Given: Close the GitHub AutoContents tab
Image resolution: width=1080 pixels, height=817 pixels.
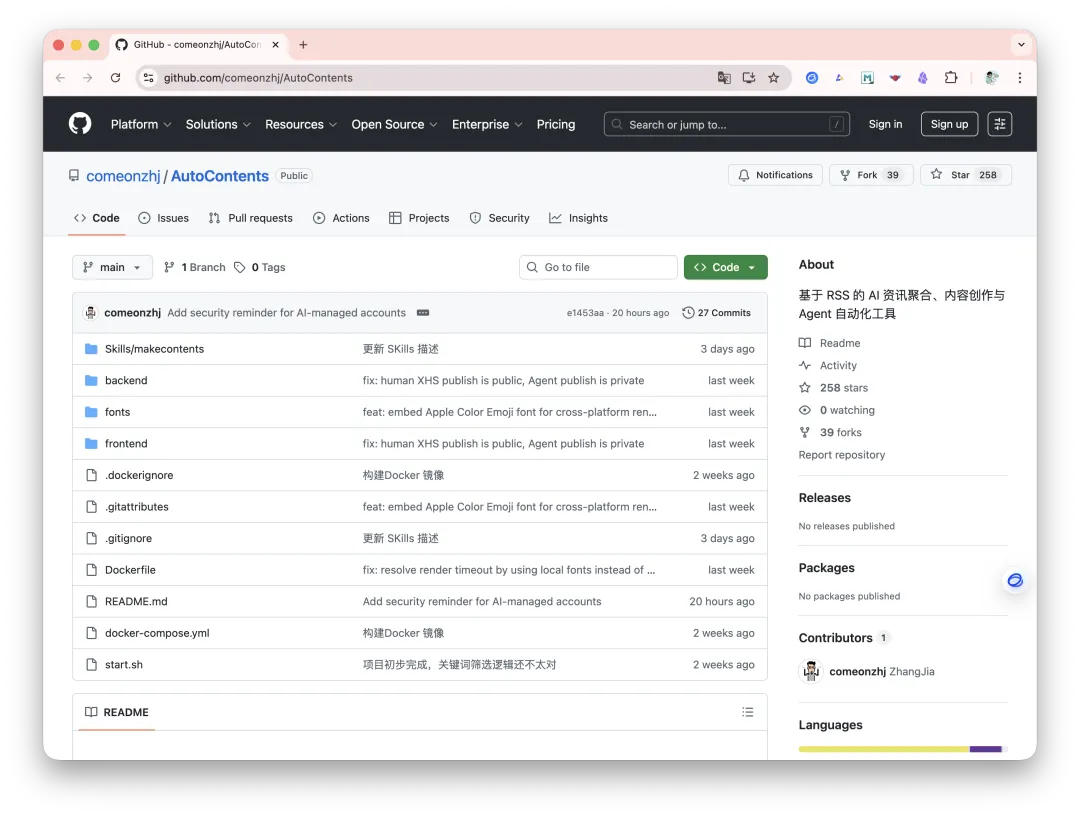Looking at the screenshot, I should (276, 45).
